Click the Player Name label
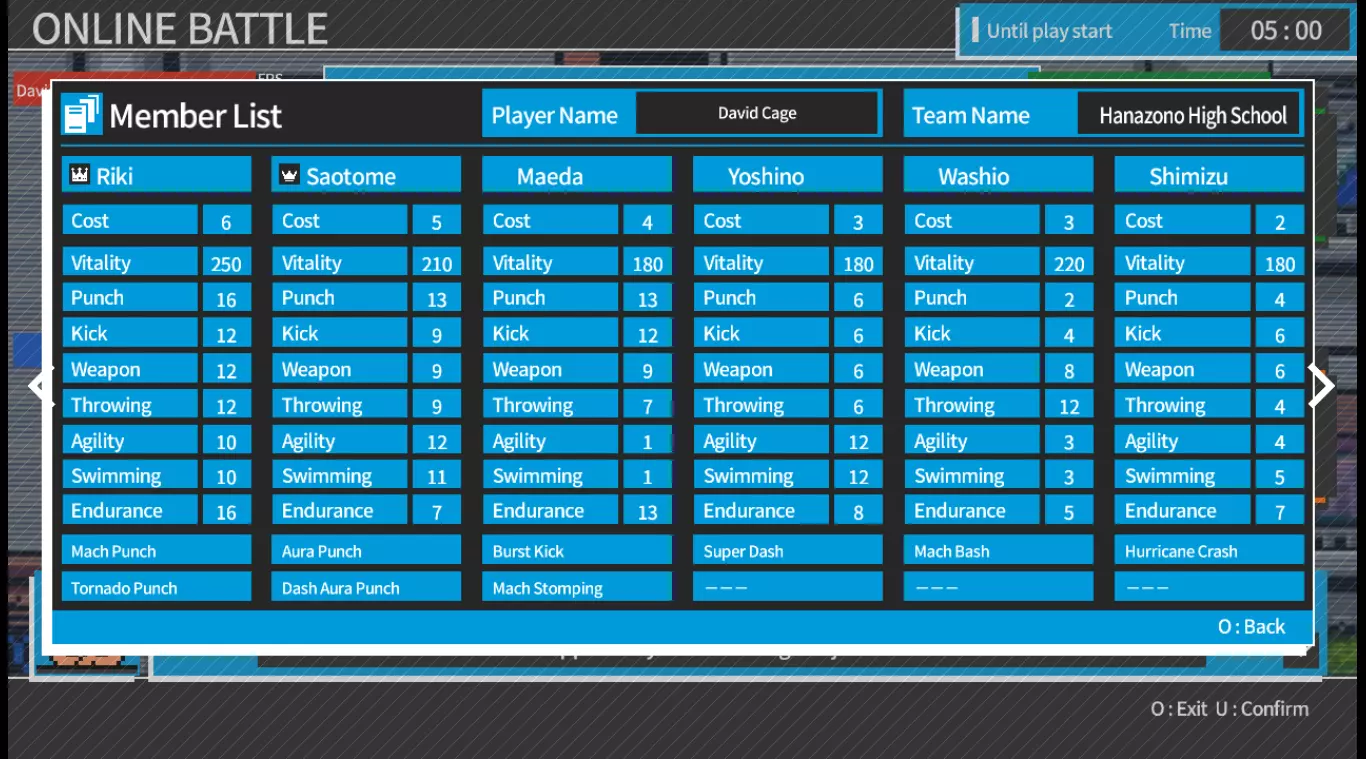 click(555, 115)
